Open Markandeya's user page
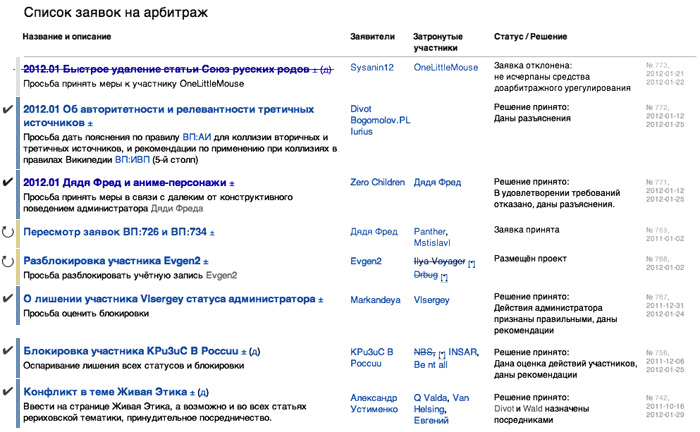The image size is (700, 432). click(378, 299)
